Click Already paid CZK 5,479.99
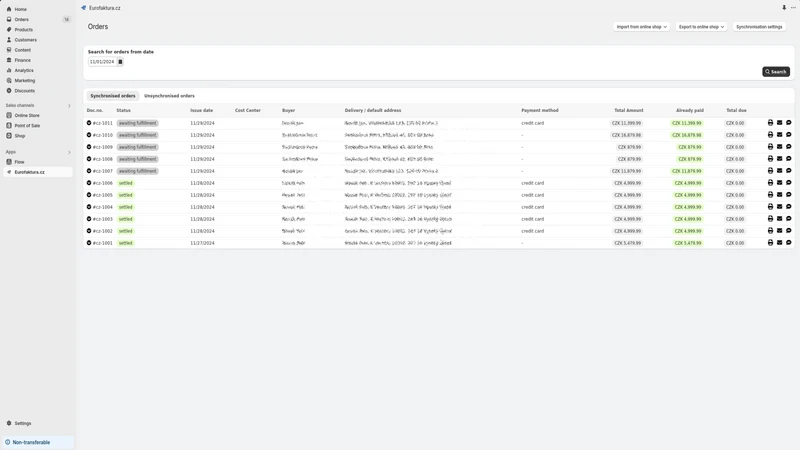Viewport: 800px width, 450px height. pos(688,243)
